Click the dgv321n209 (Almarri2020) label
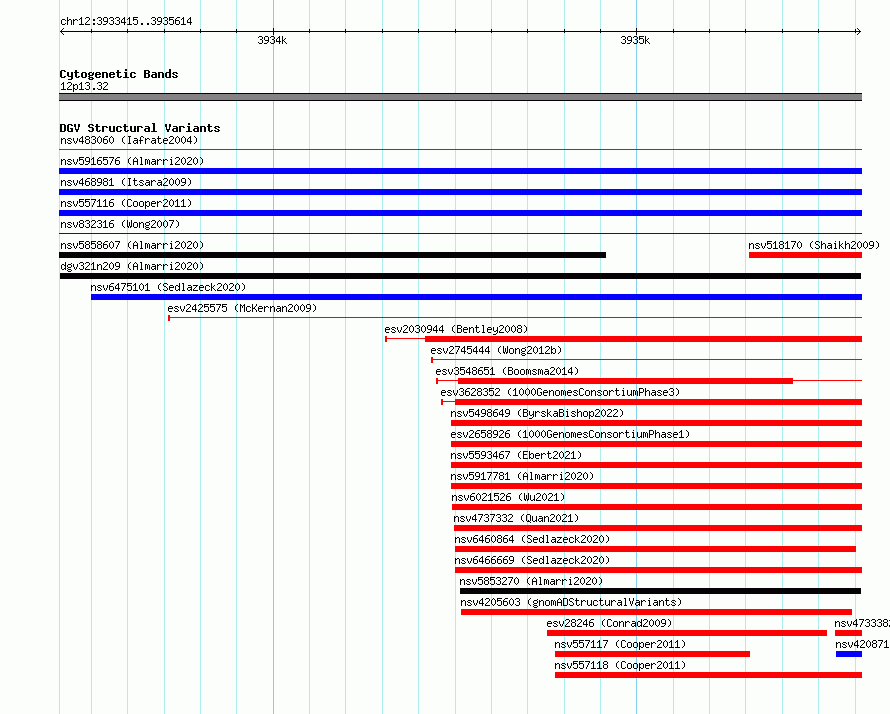 tap(132, 266)
